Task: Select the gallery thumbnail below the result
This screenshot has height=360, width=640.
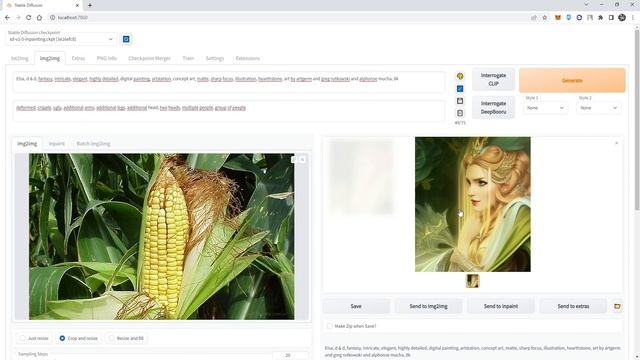Action: click(472, 281)
